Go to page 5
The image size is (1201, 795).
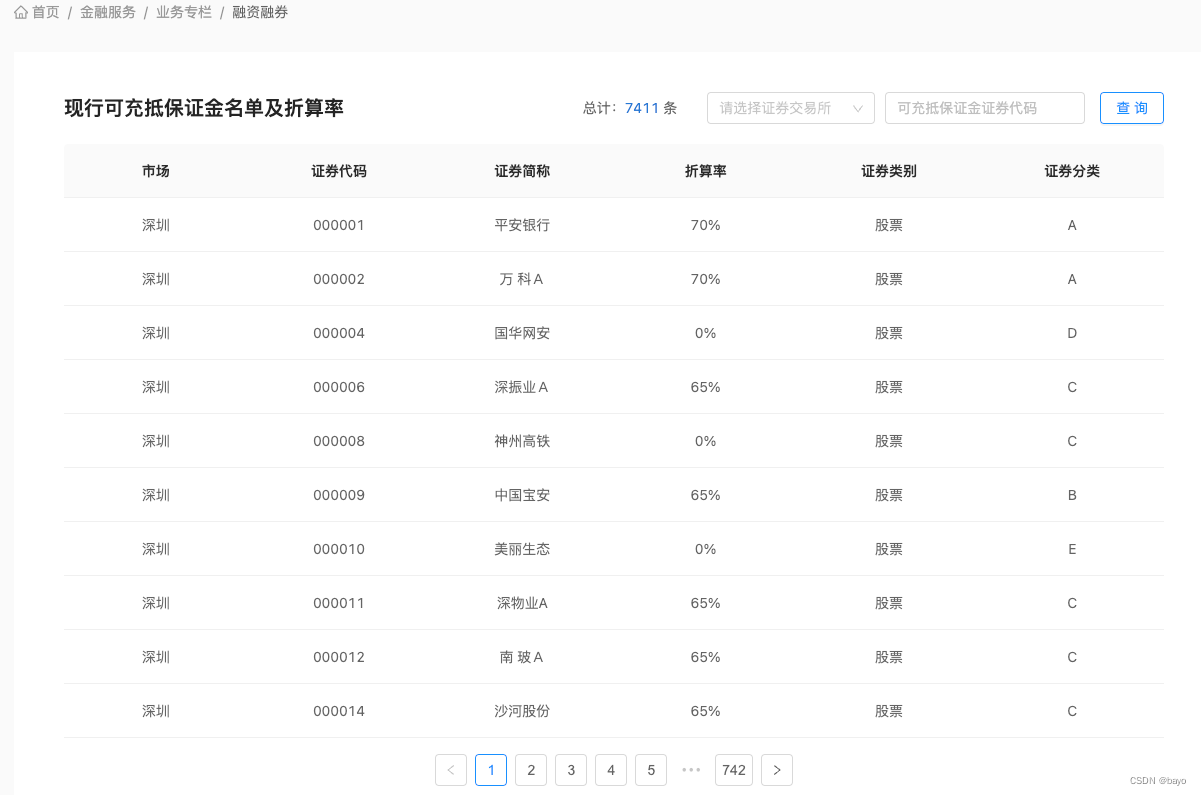(651, 770)
